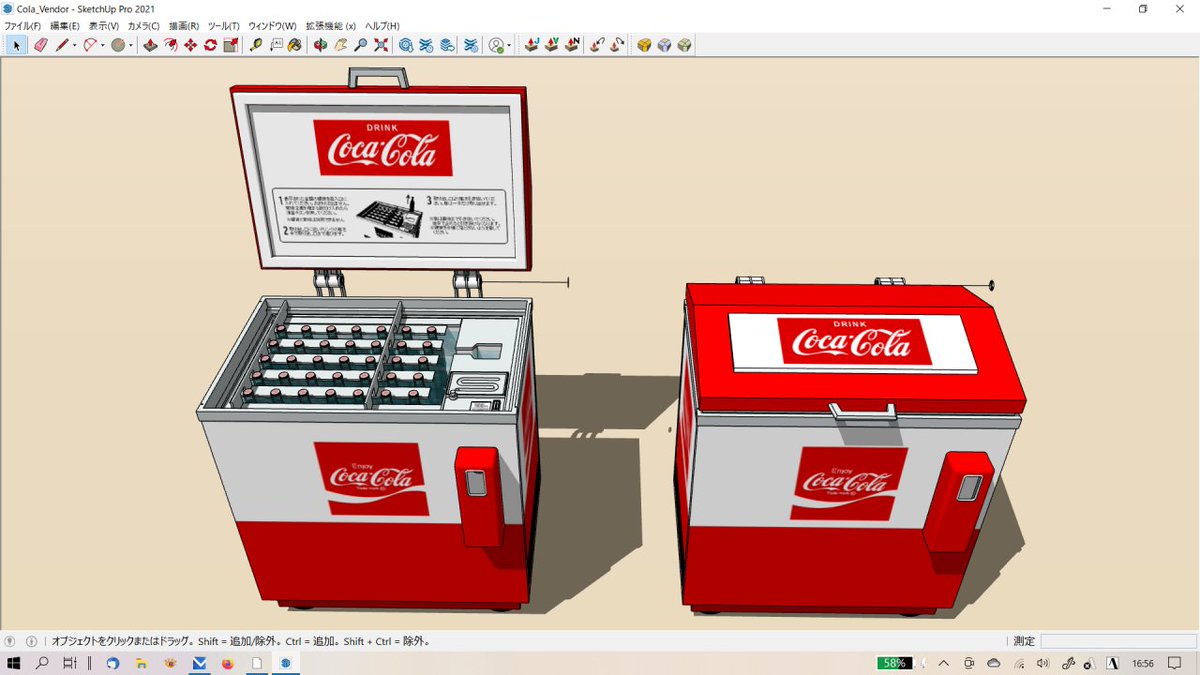Select the arrow Select tool
Screen dimensions: 1200x675
(17, 45)
